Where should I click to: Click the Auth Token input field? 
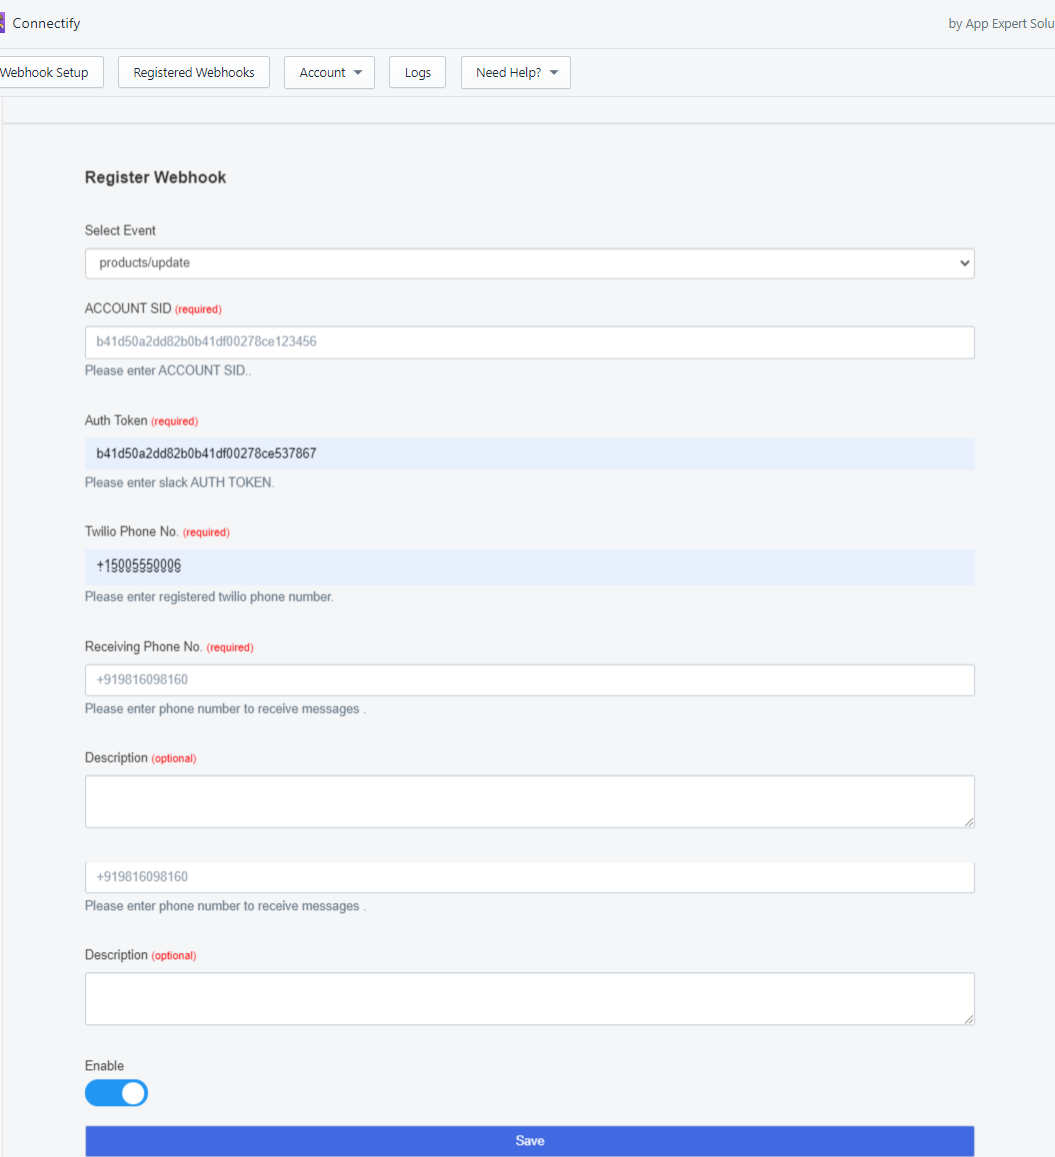530,454
